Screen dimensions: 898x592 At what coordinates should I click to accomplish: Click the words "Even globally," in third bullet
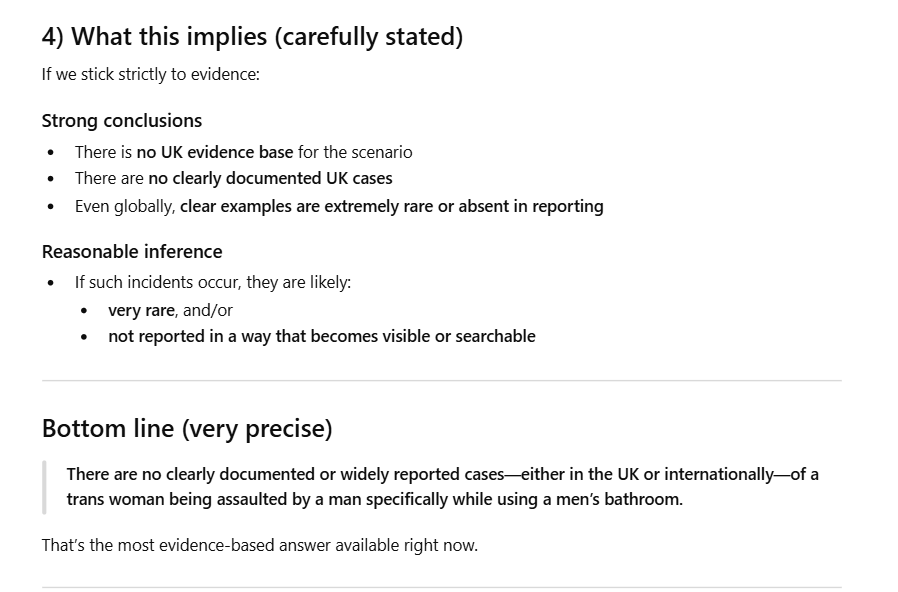pos(125,207)
